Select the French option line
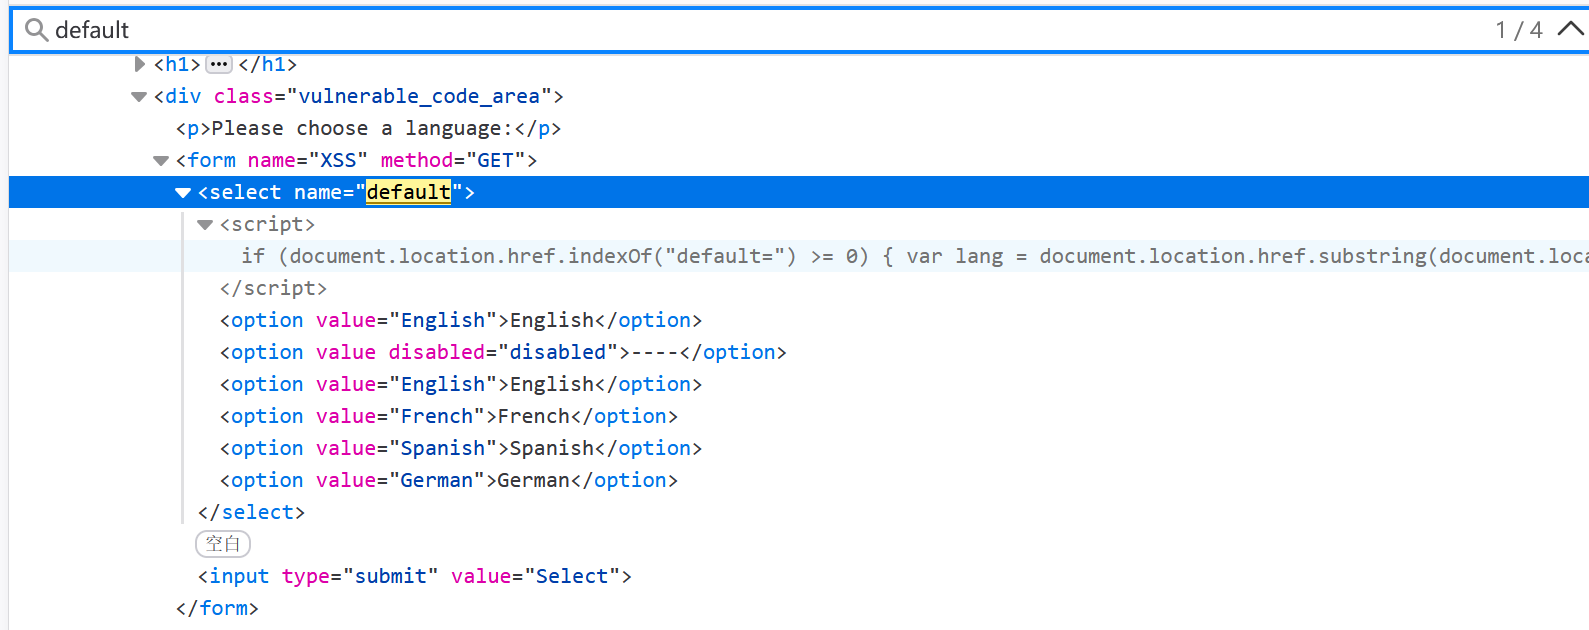 [x=449, y=416]
